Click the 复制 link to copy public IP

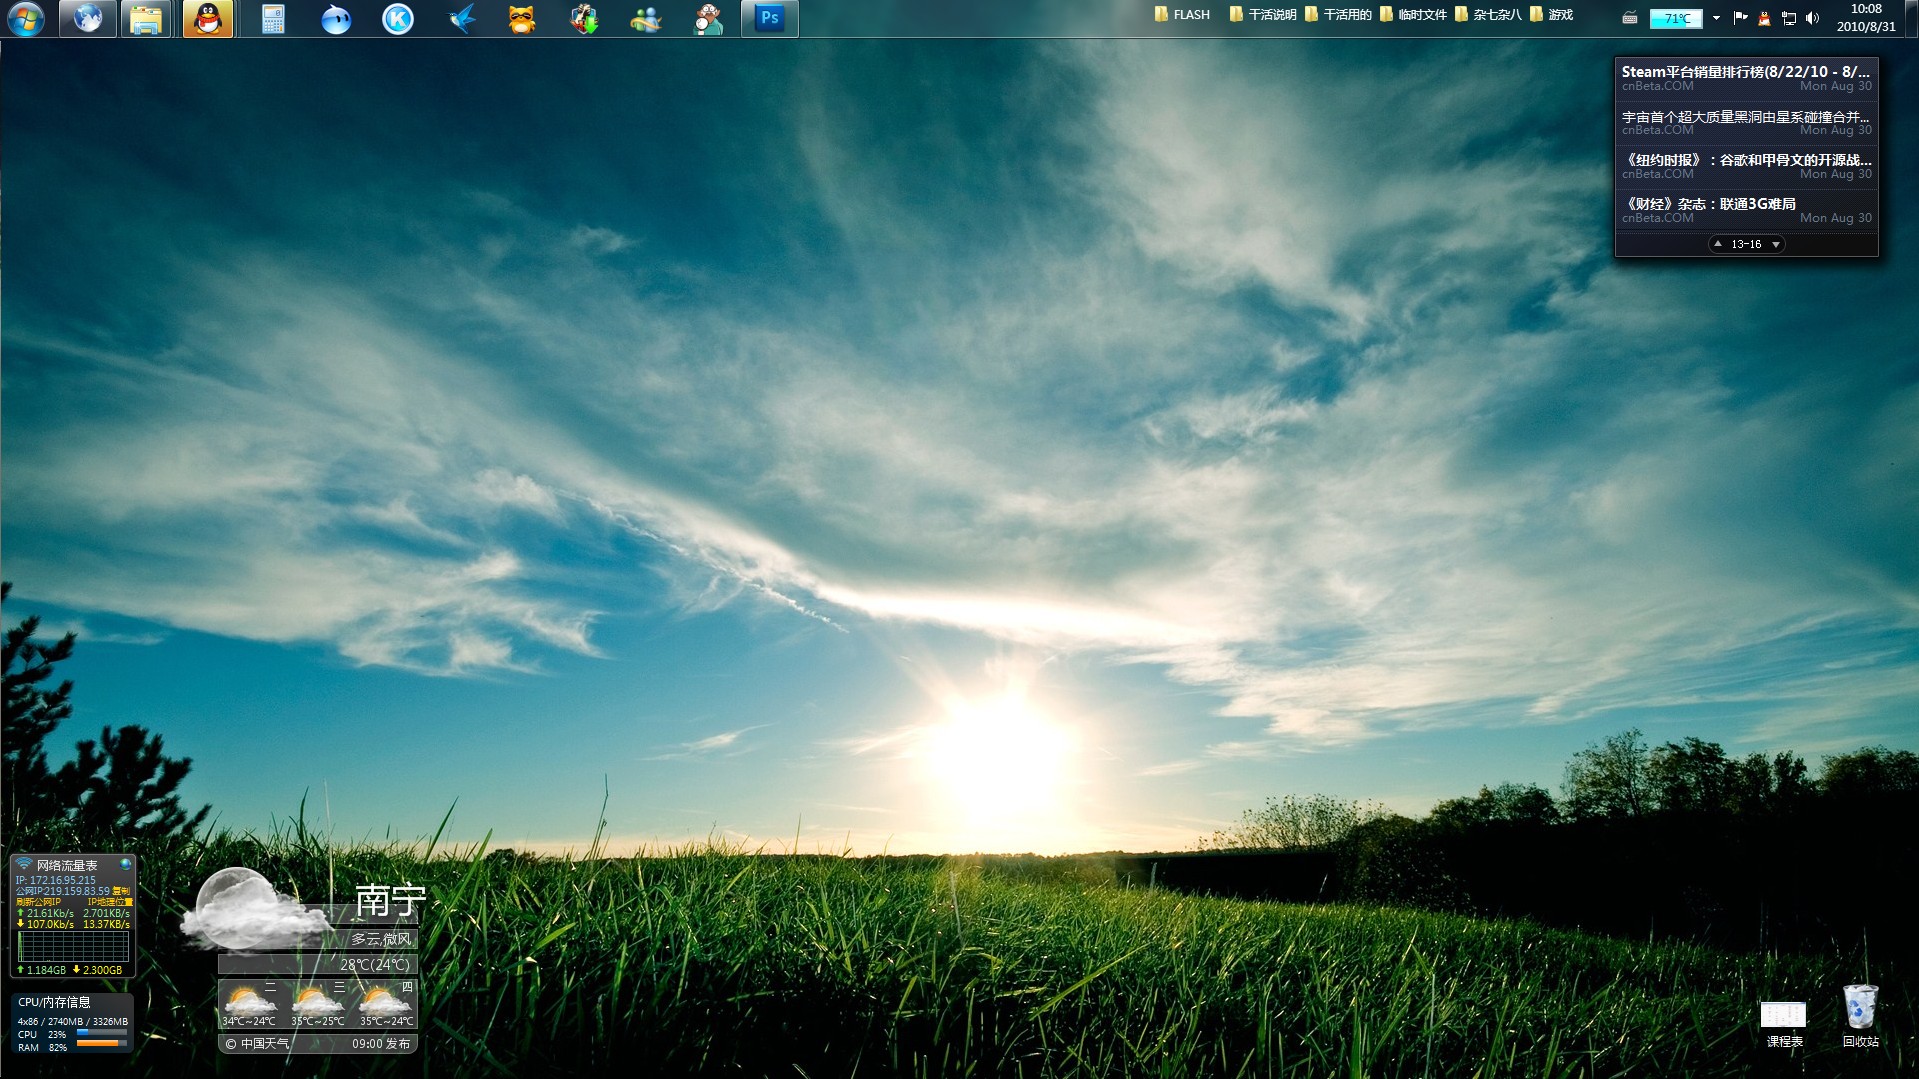click(x=121, y=891)
